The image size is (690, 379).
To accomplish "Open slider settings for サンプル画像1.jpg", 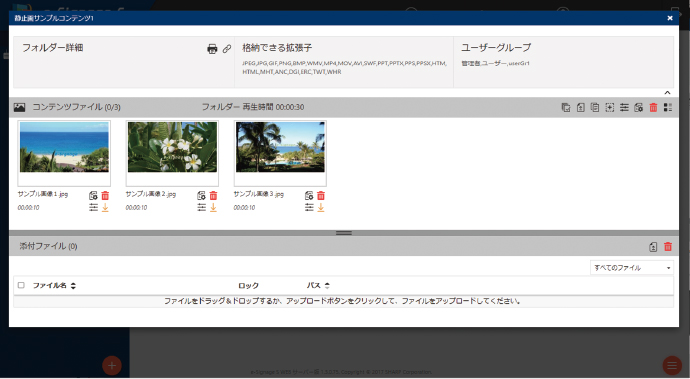I will (x=93, y=207).
